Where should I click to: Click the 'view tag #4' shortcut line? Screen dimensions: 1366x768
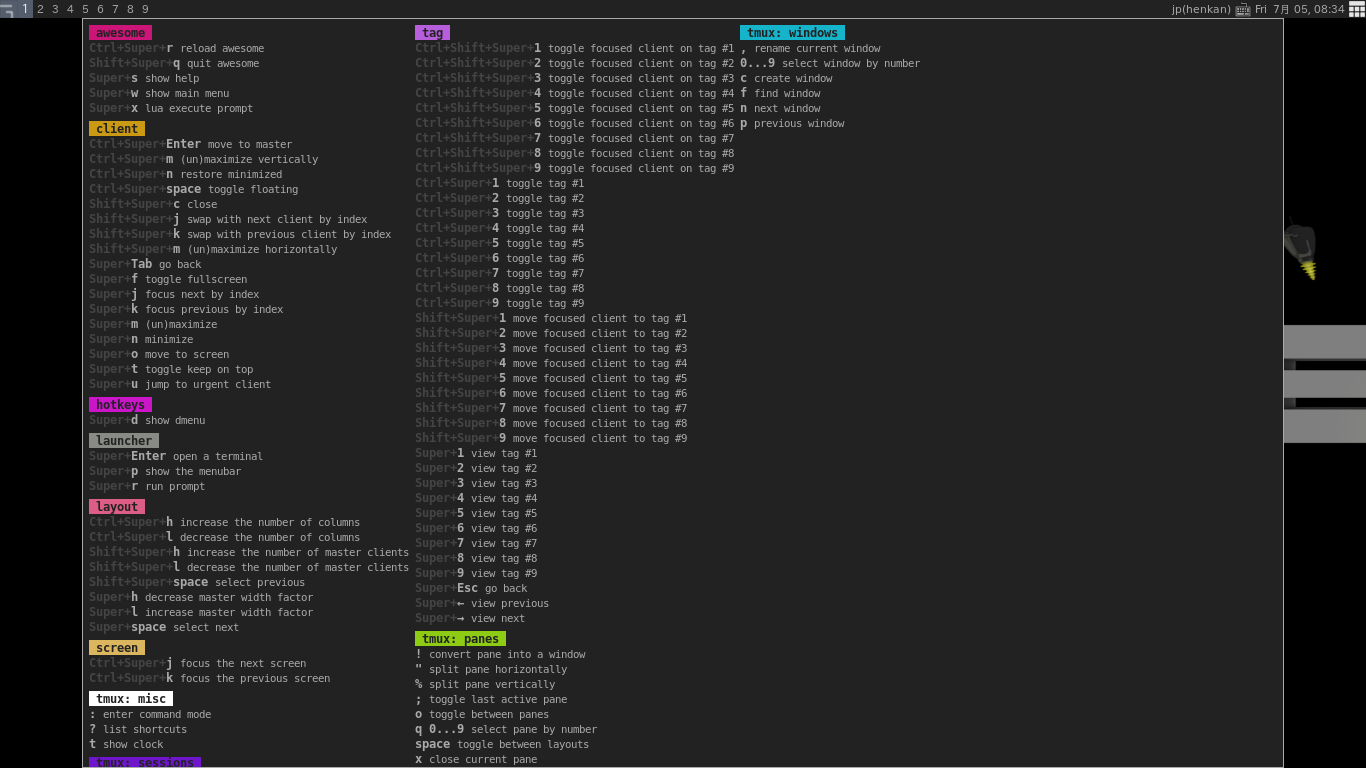[x=476, y=498]
